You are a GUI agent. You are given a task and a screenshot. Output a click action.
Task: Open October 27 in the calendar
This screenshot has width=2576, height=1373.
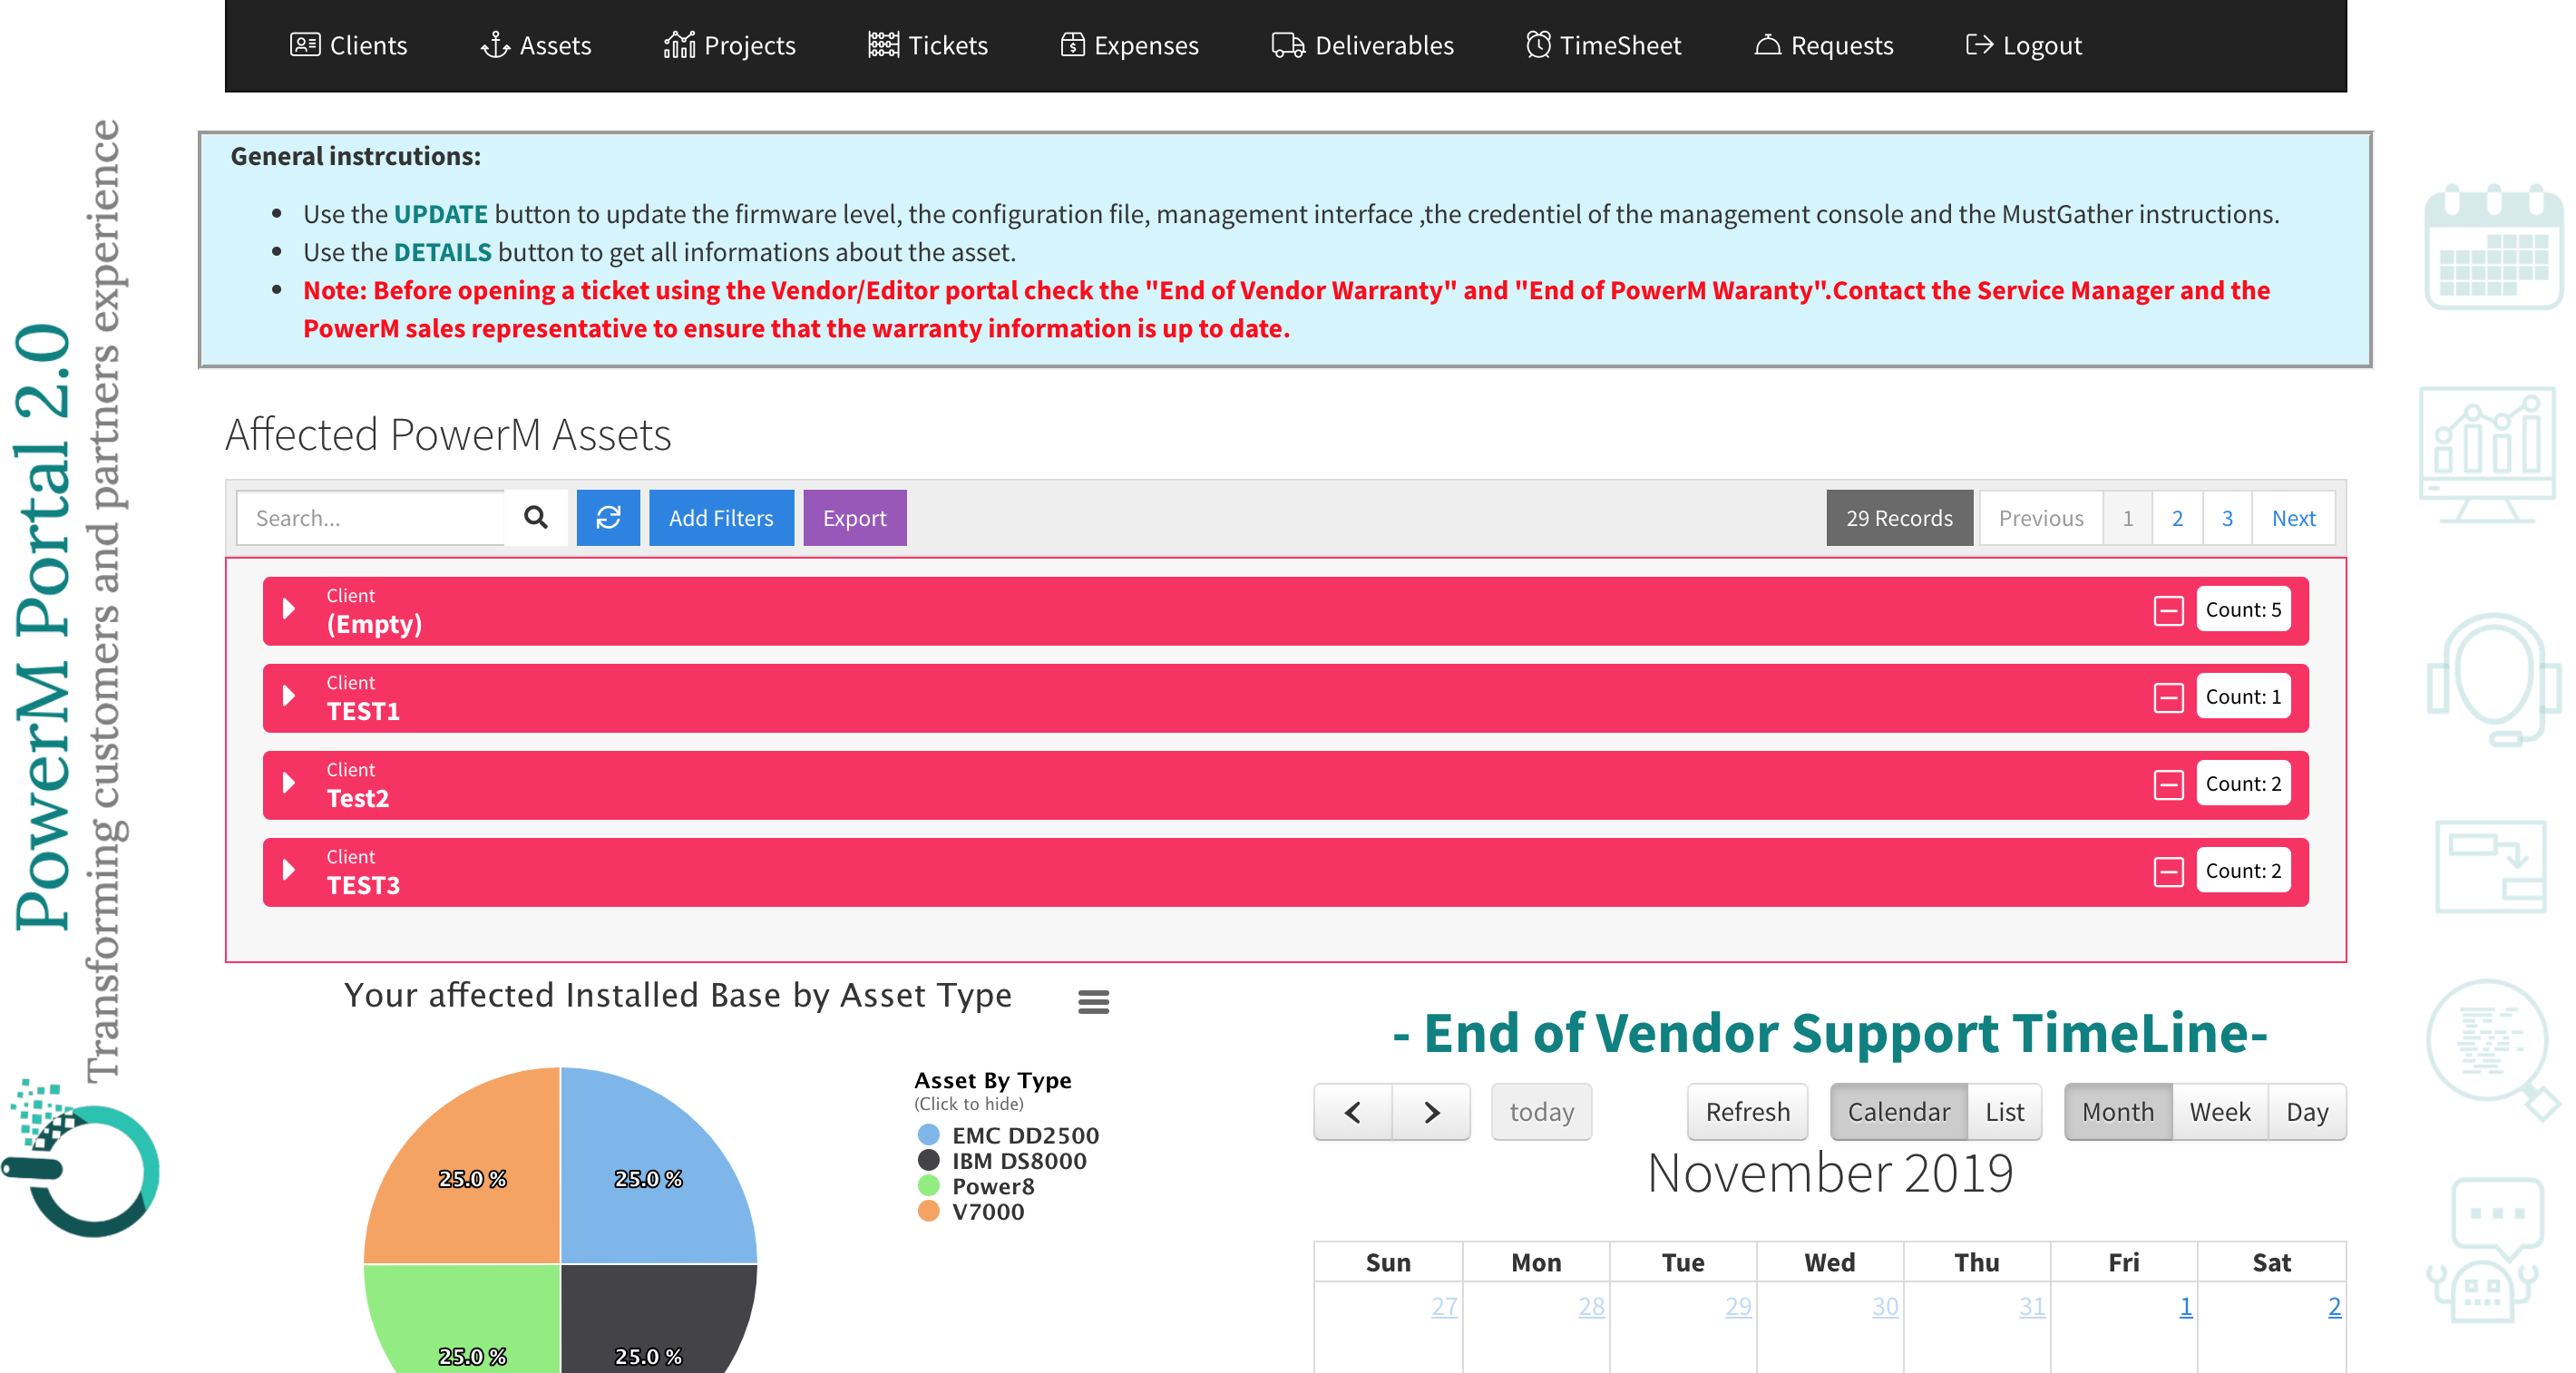1443,1306
